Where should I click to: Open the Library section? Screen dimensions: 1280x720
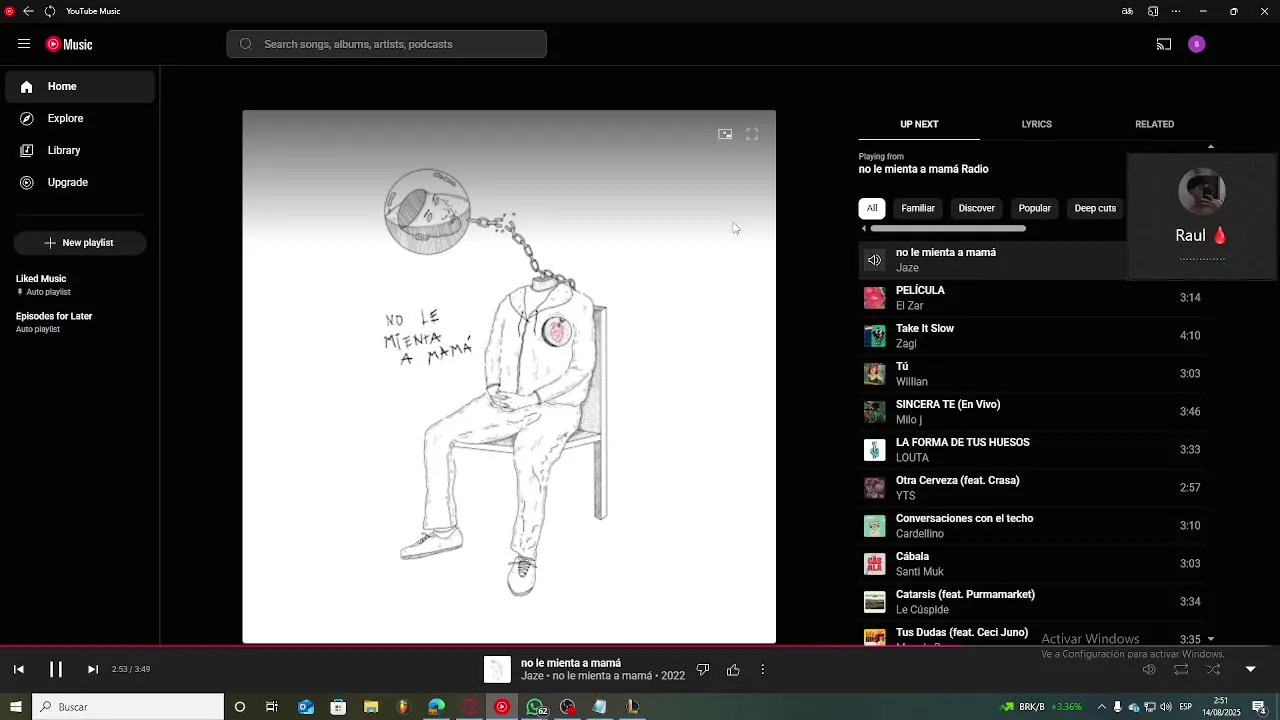80,150
